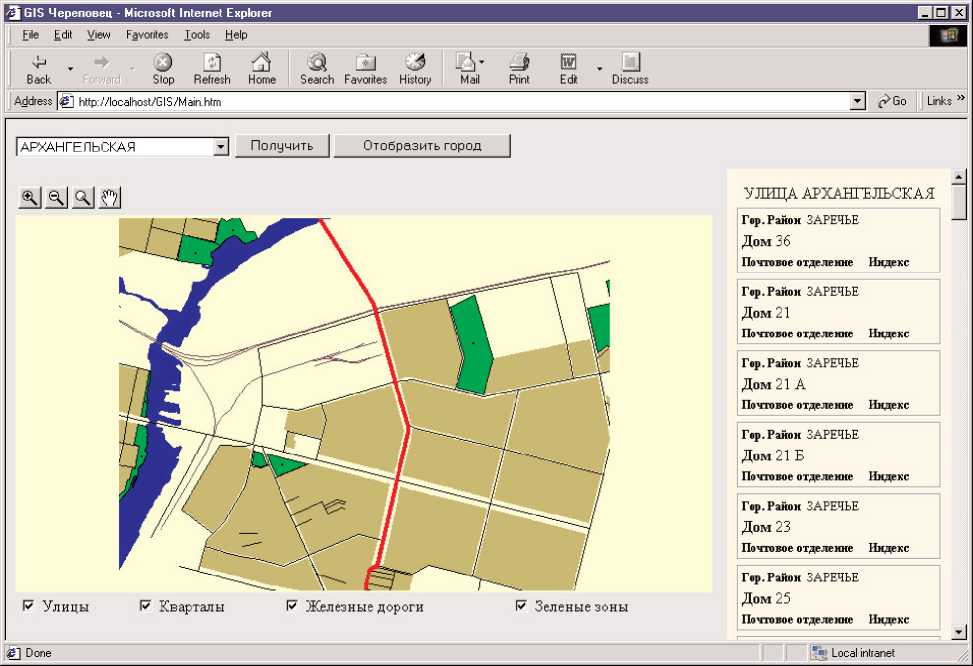973x666 pixels.
Task: Open the Tools menu
Action: [x=197, y=35]
